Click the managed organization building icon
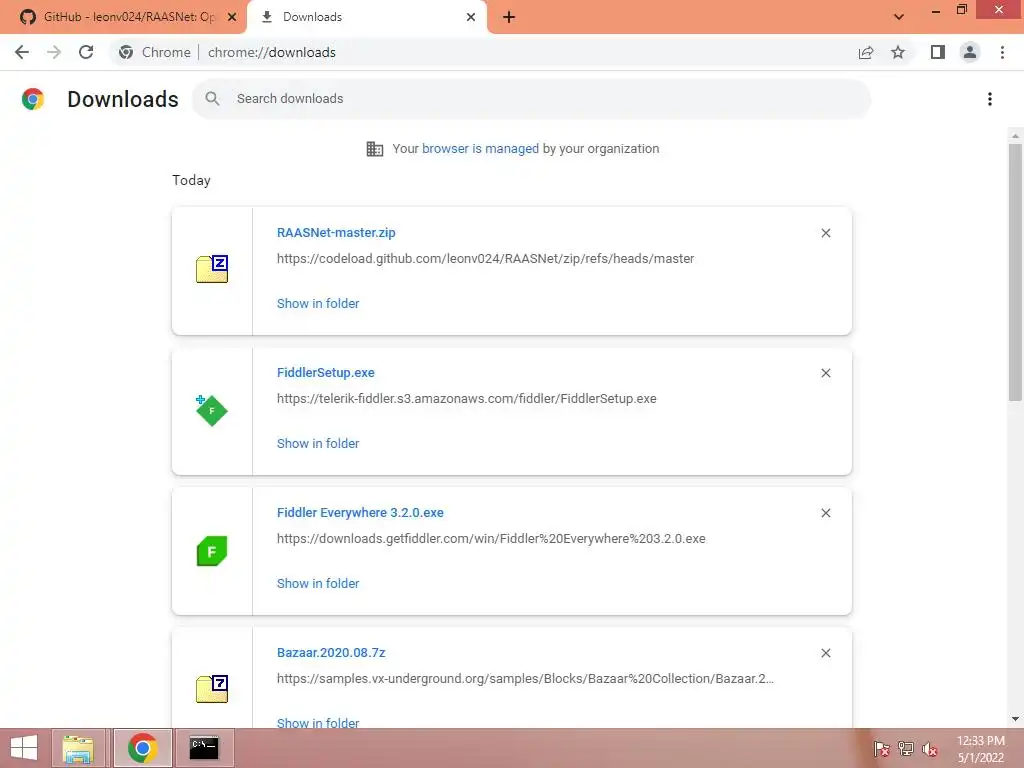1024x768 pixels. (375, 149)
